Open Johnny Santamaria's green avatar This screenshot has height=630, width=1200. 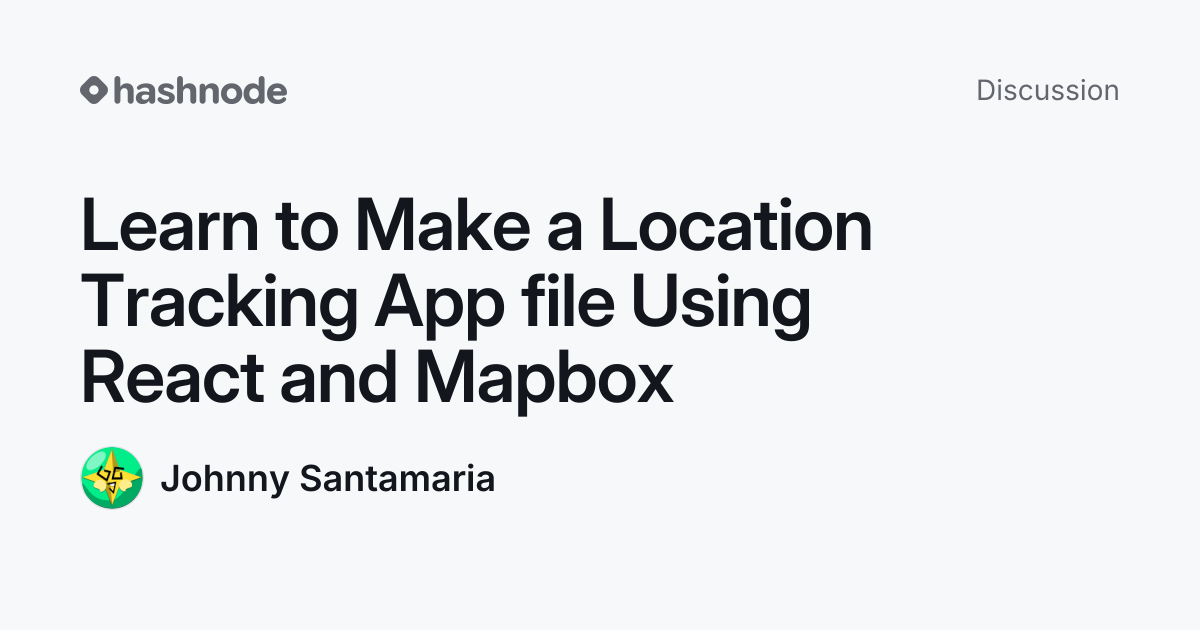click(x=111, y=478)
